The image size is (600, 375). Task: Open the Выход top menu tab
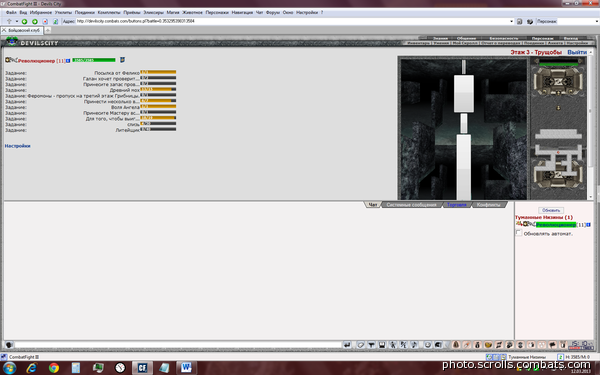[571, 38]
